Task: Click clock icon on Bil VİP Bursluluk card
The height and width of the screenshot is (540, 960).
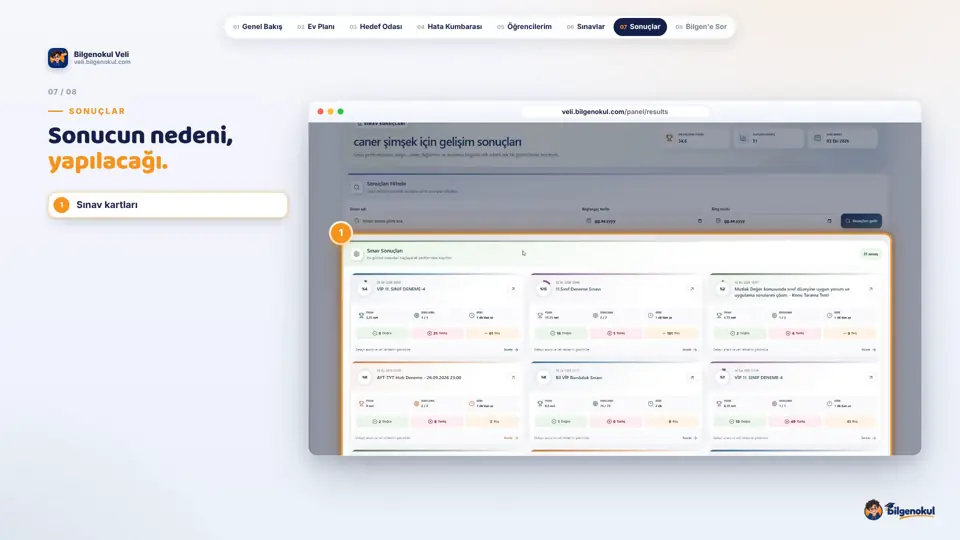Action: (650, 403)
